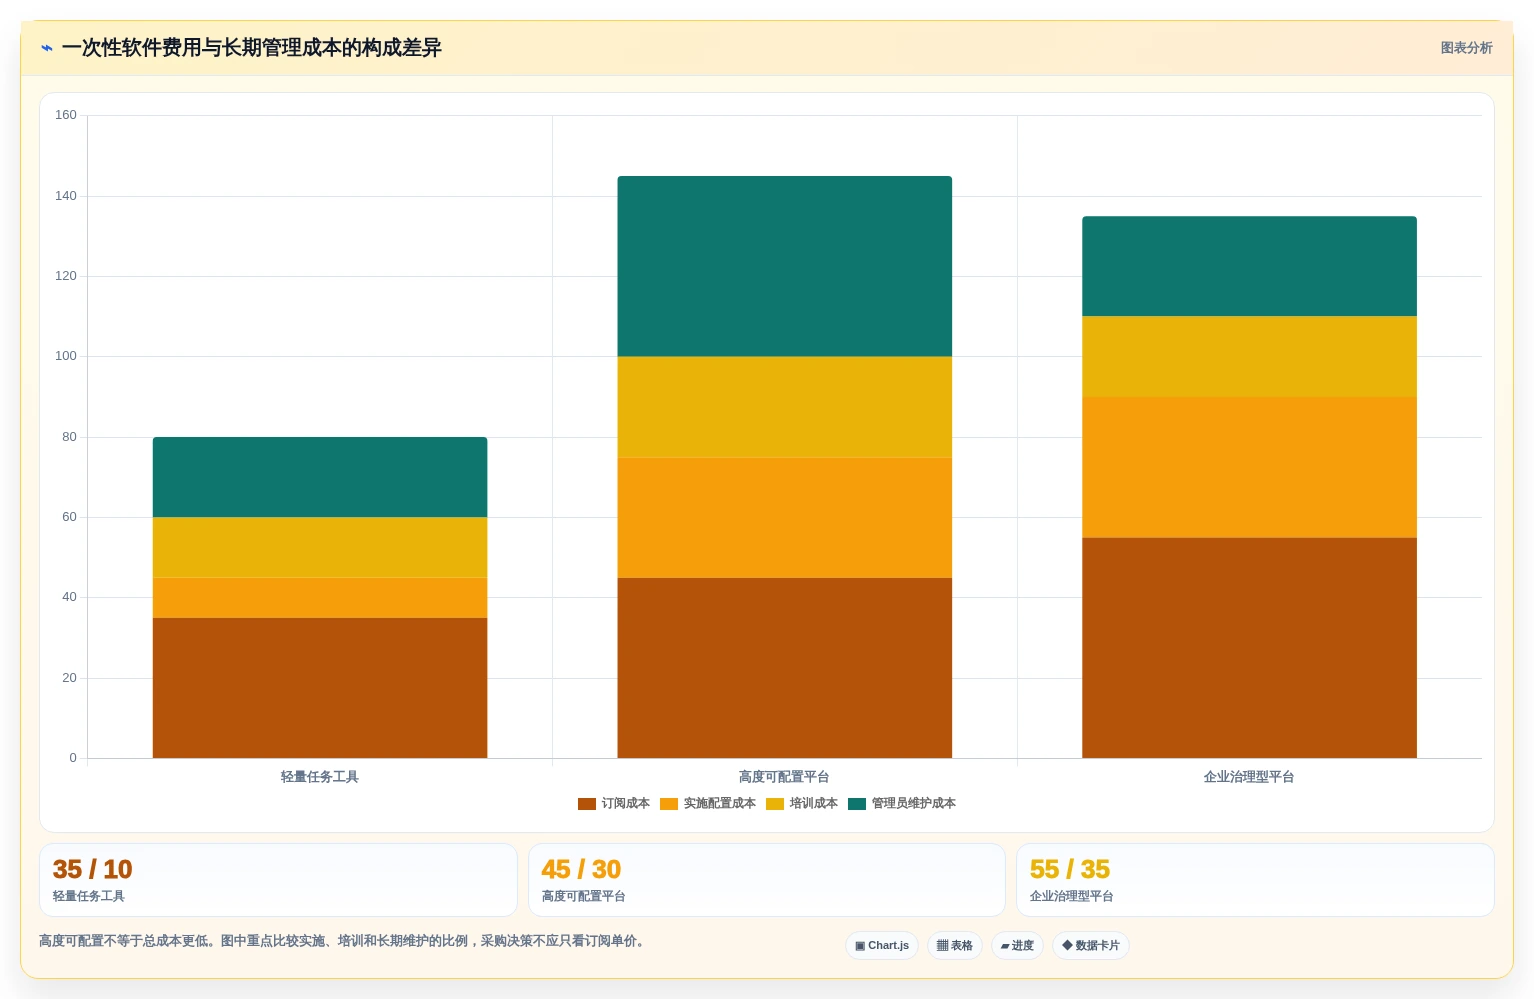Click the 管理员维护成本 legend label
Image resolution: width=1534 pixels, height=999 pixels.
(x=914, y=804)
